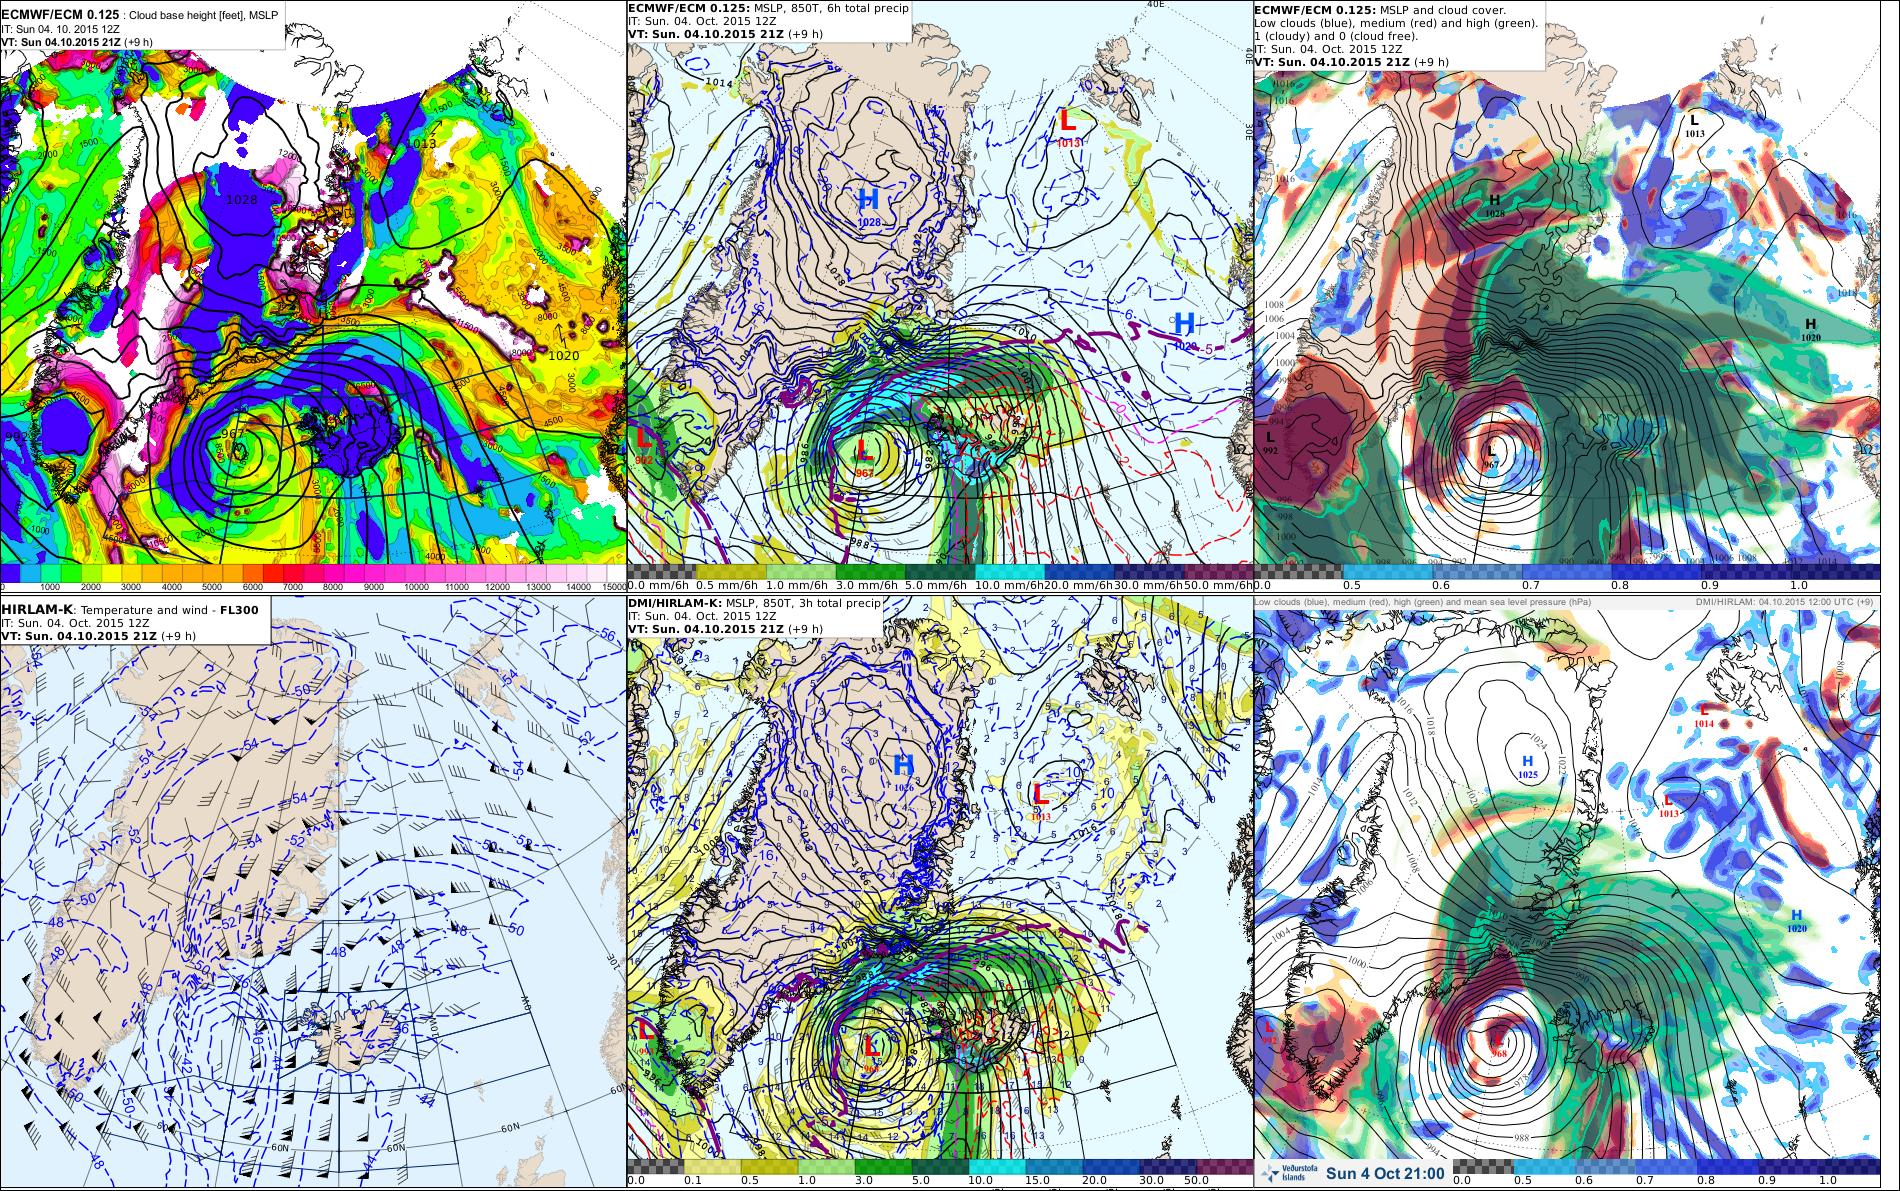Click the 1028 pressure label in the cloud base height map
Image resolution: width=1900 pixels, height=1191 pixels.
click(x=242, y=200)
